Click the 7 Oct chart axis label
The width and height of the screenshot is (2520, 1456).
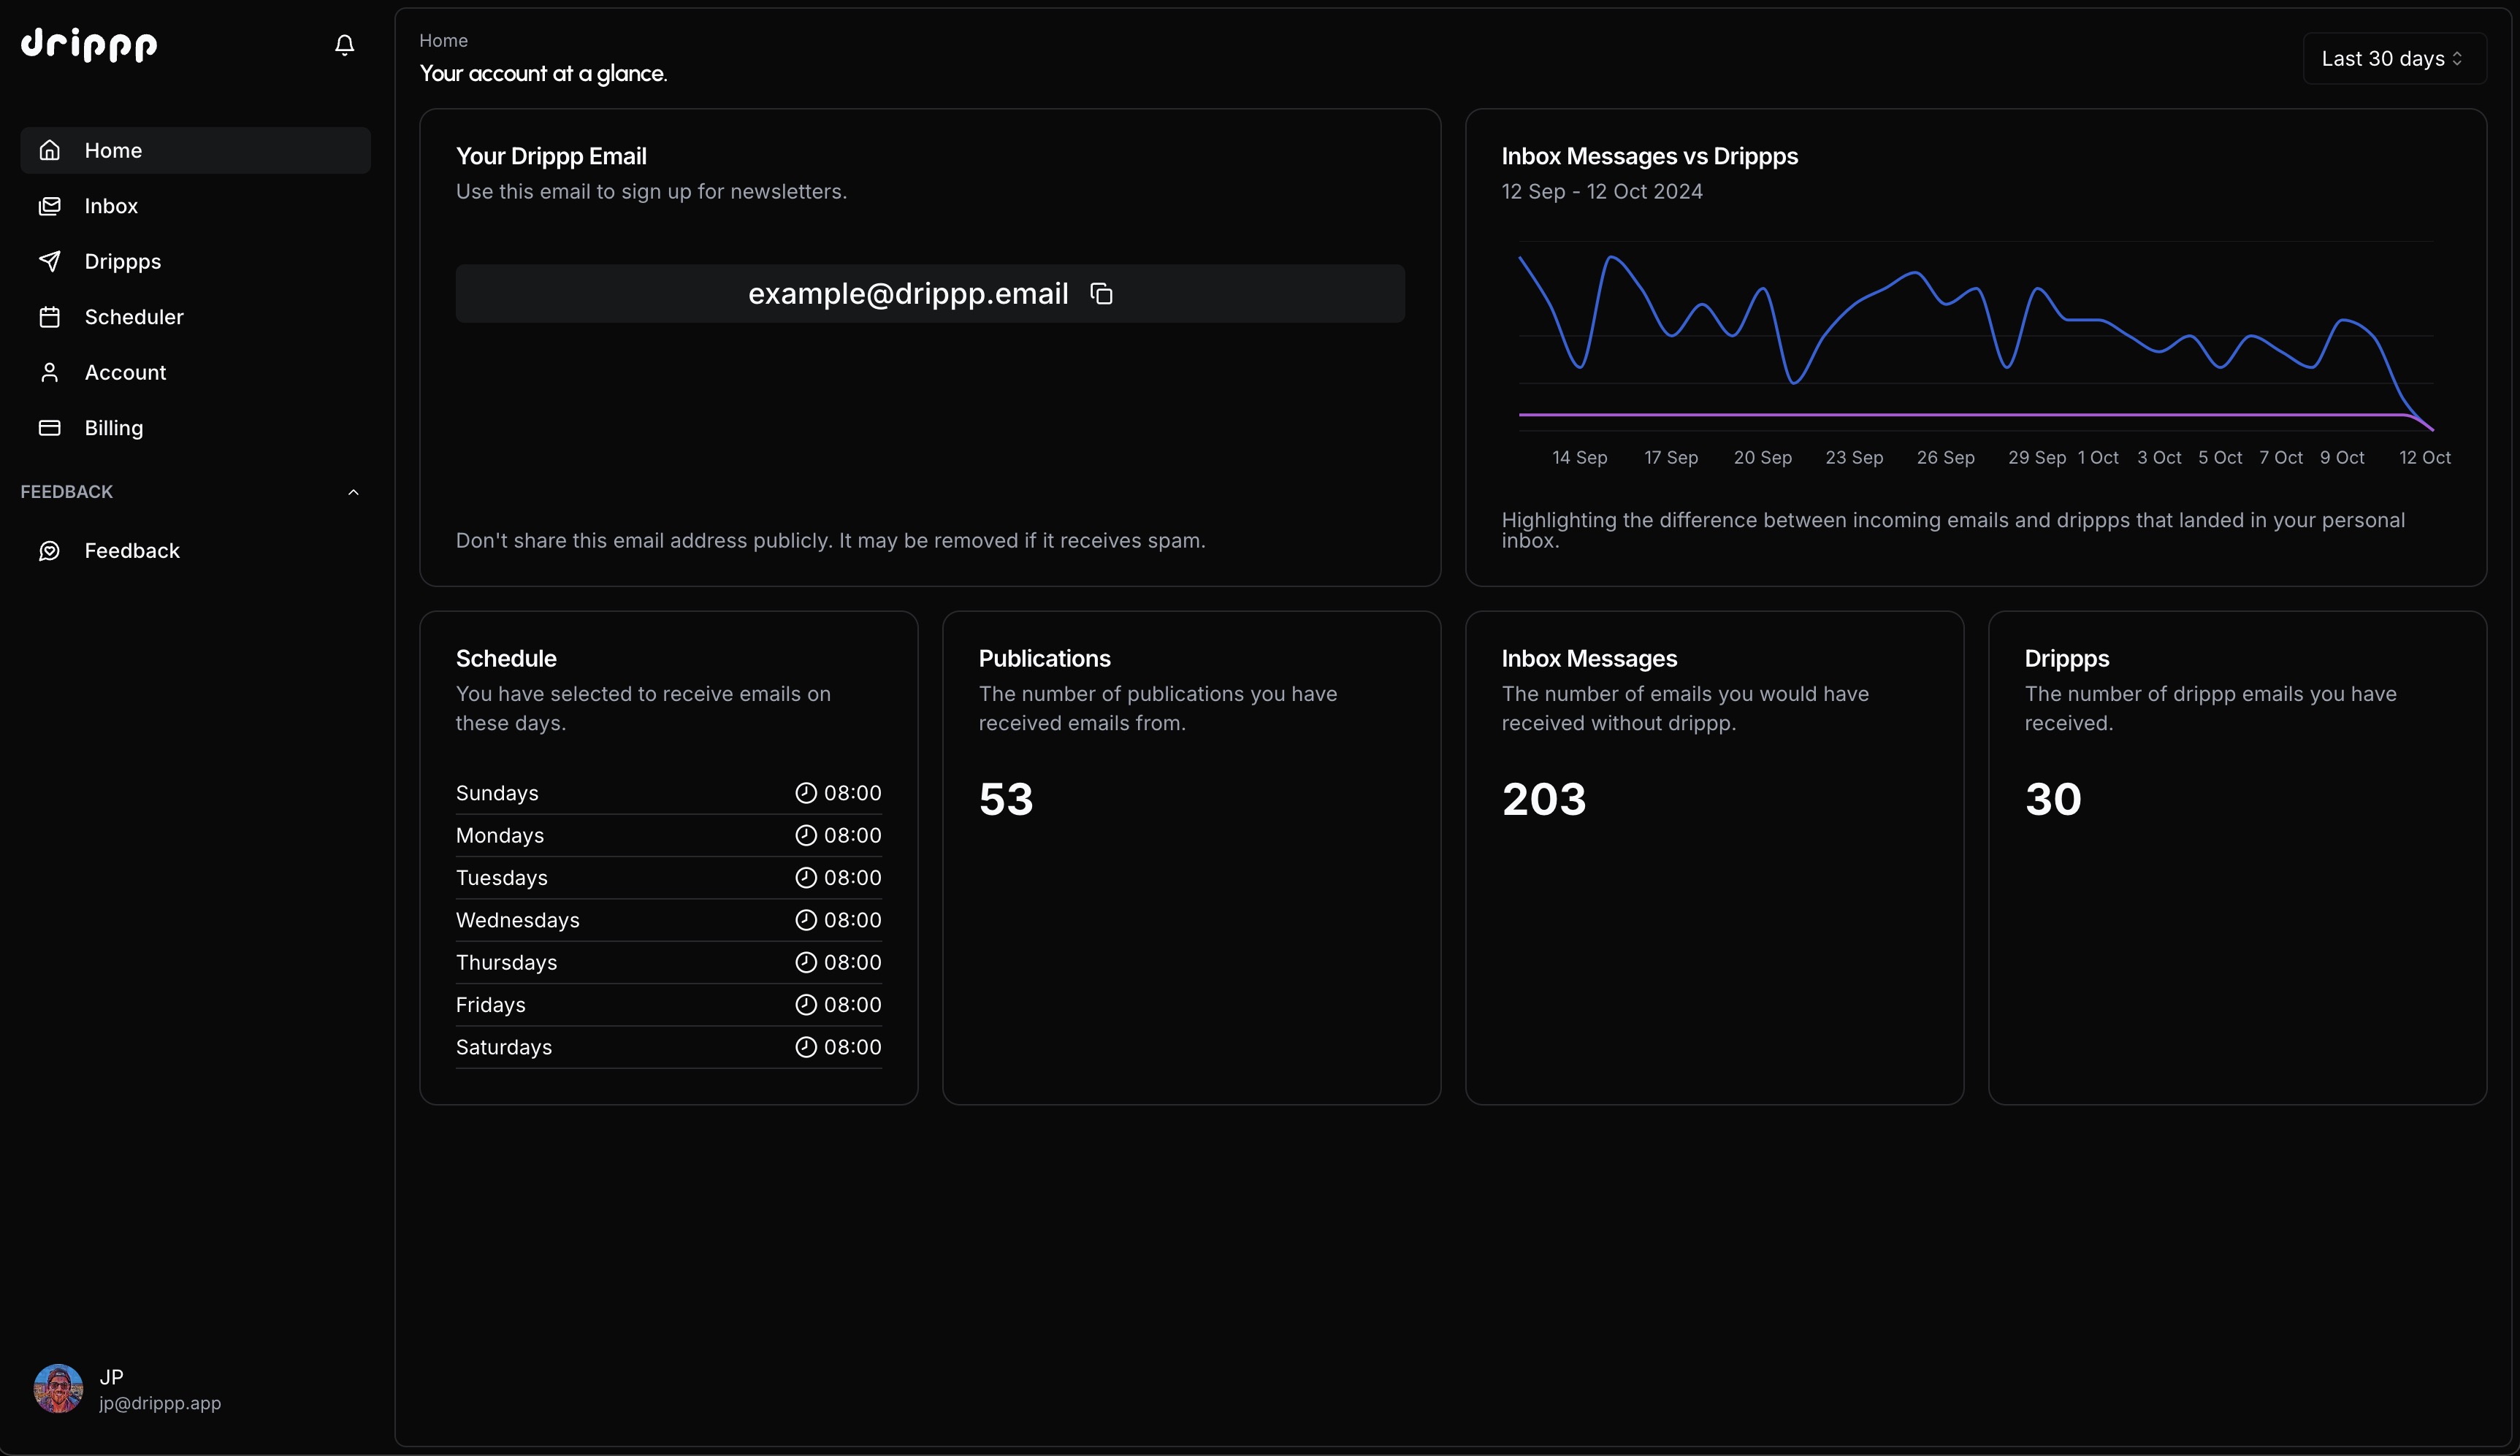point(2281,458)
